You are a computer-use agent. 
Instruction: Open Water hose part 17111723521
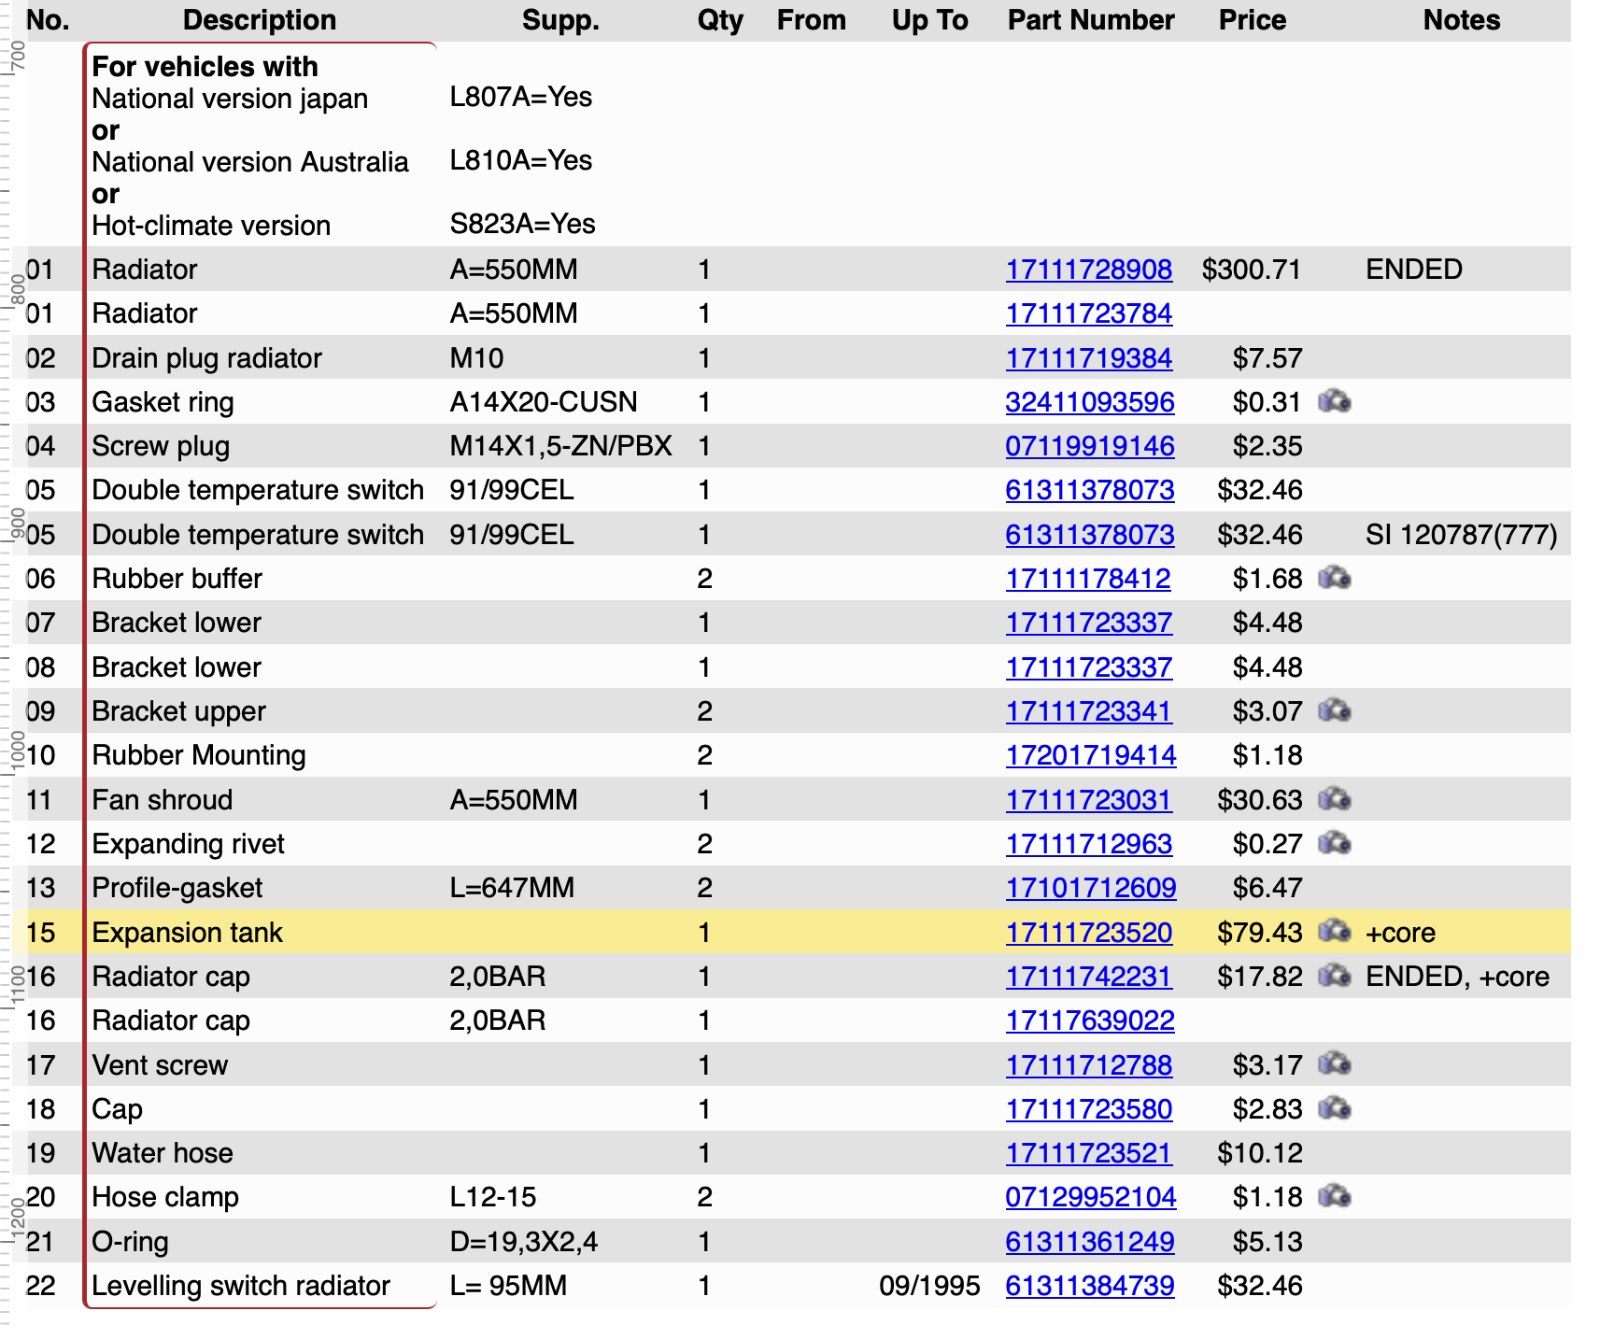click(1088, 1153)
